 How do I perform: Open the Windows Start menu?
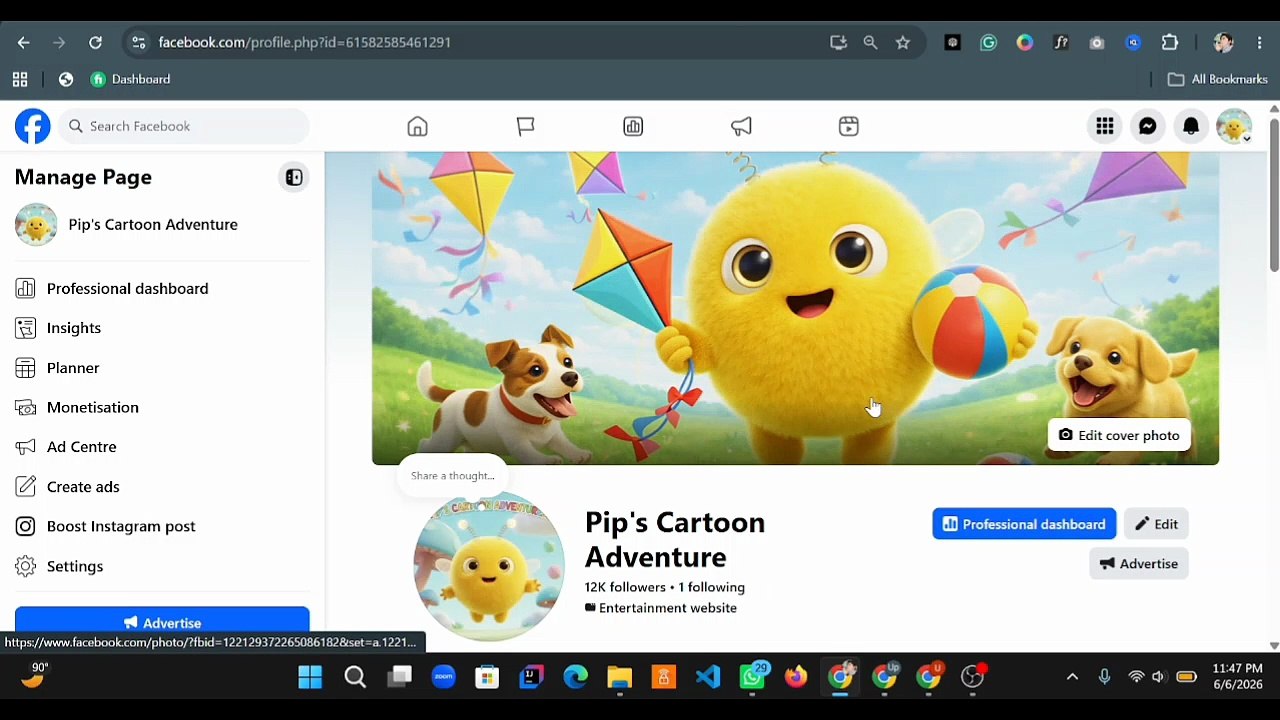(310, 677)
